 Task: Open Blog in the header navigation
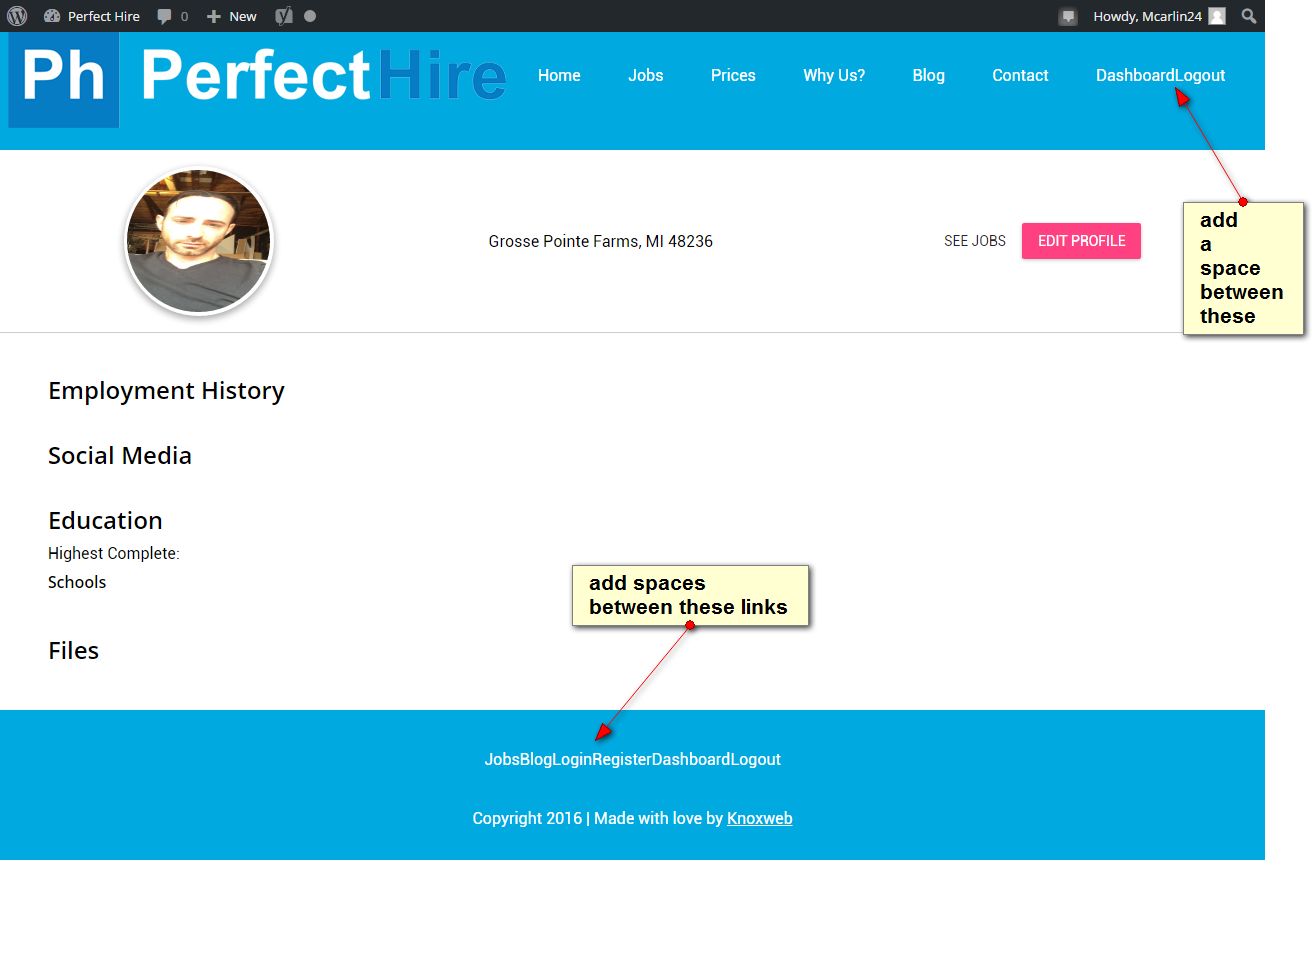pos(928,75)
